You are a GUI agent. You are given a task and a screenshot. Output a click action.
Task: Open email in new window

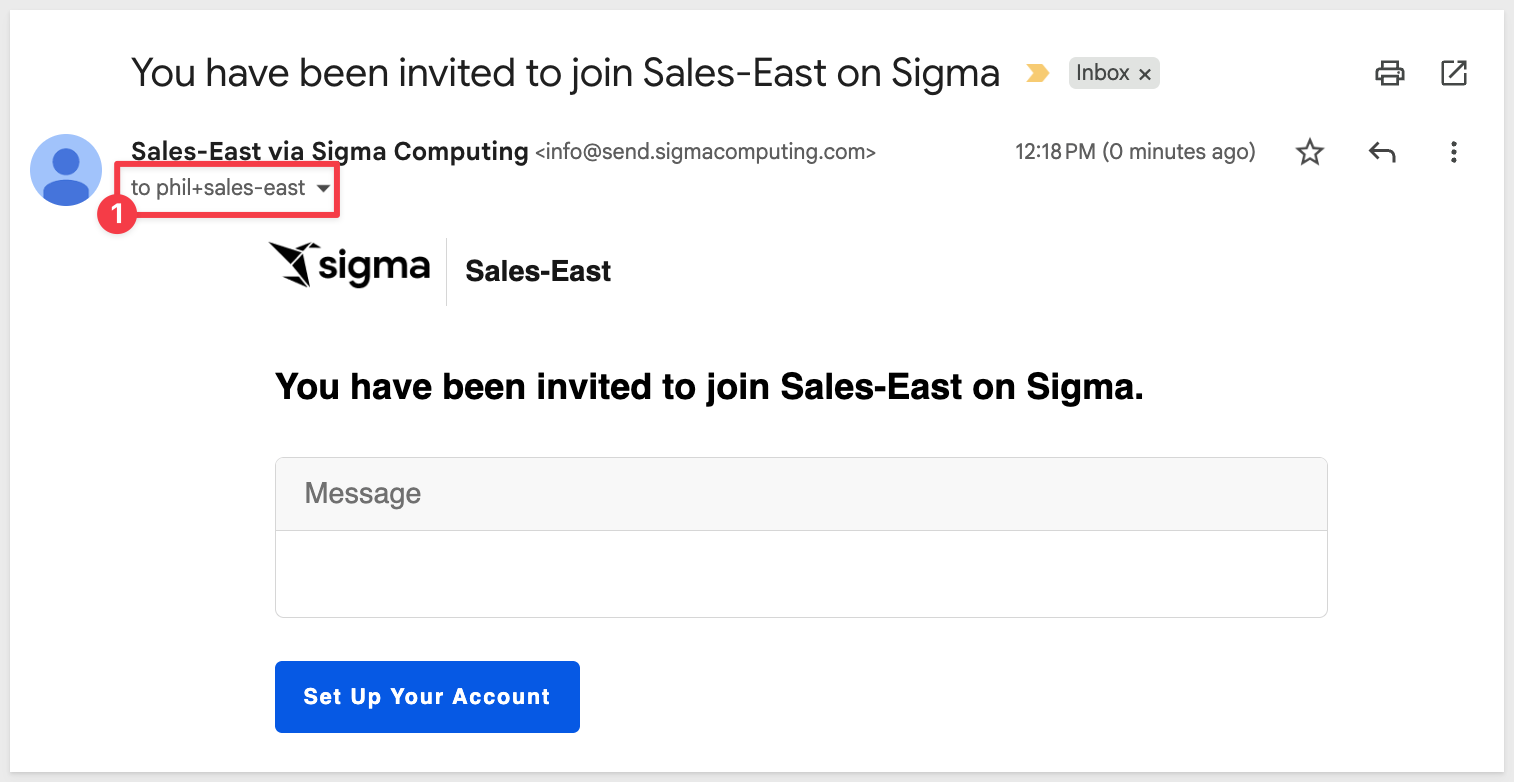coord(1453,73)
